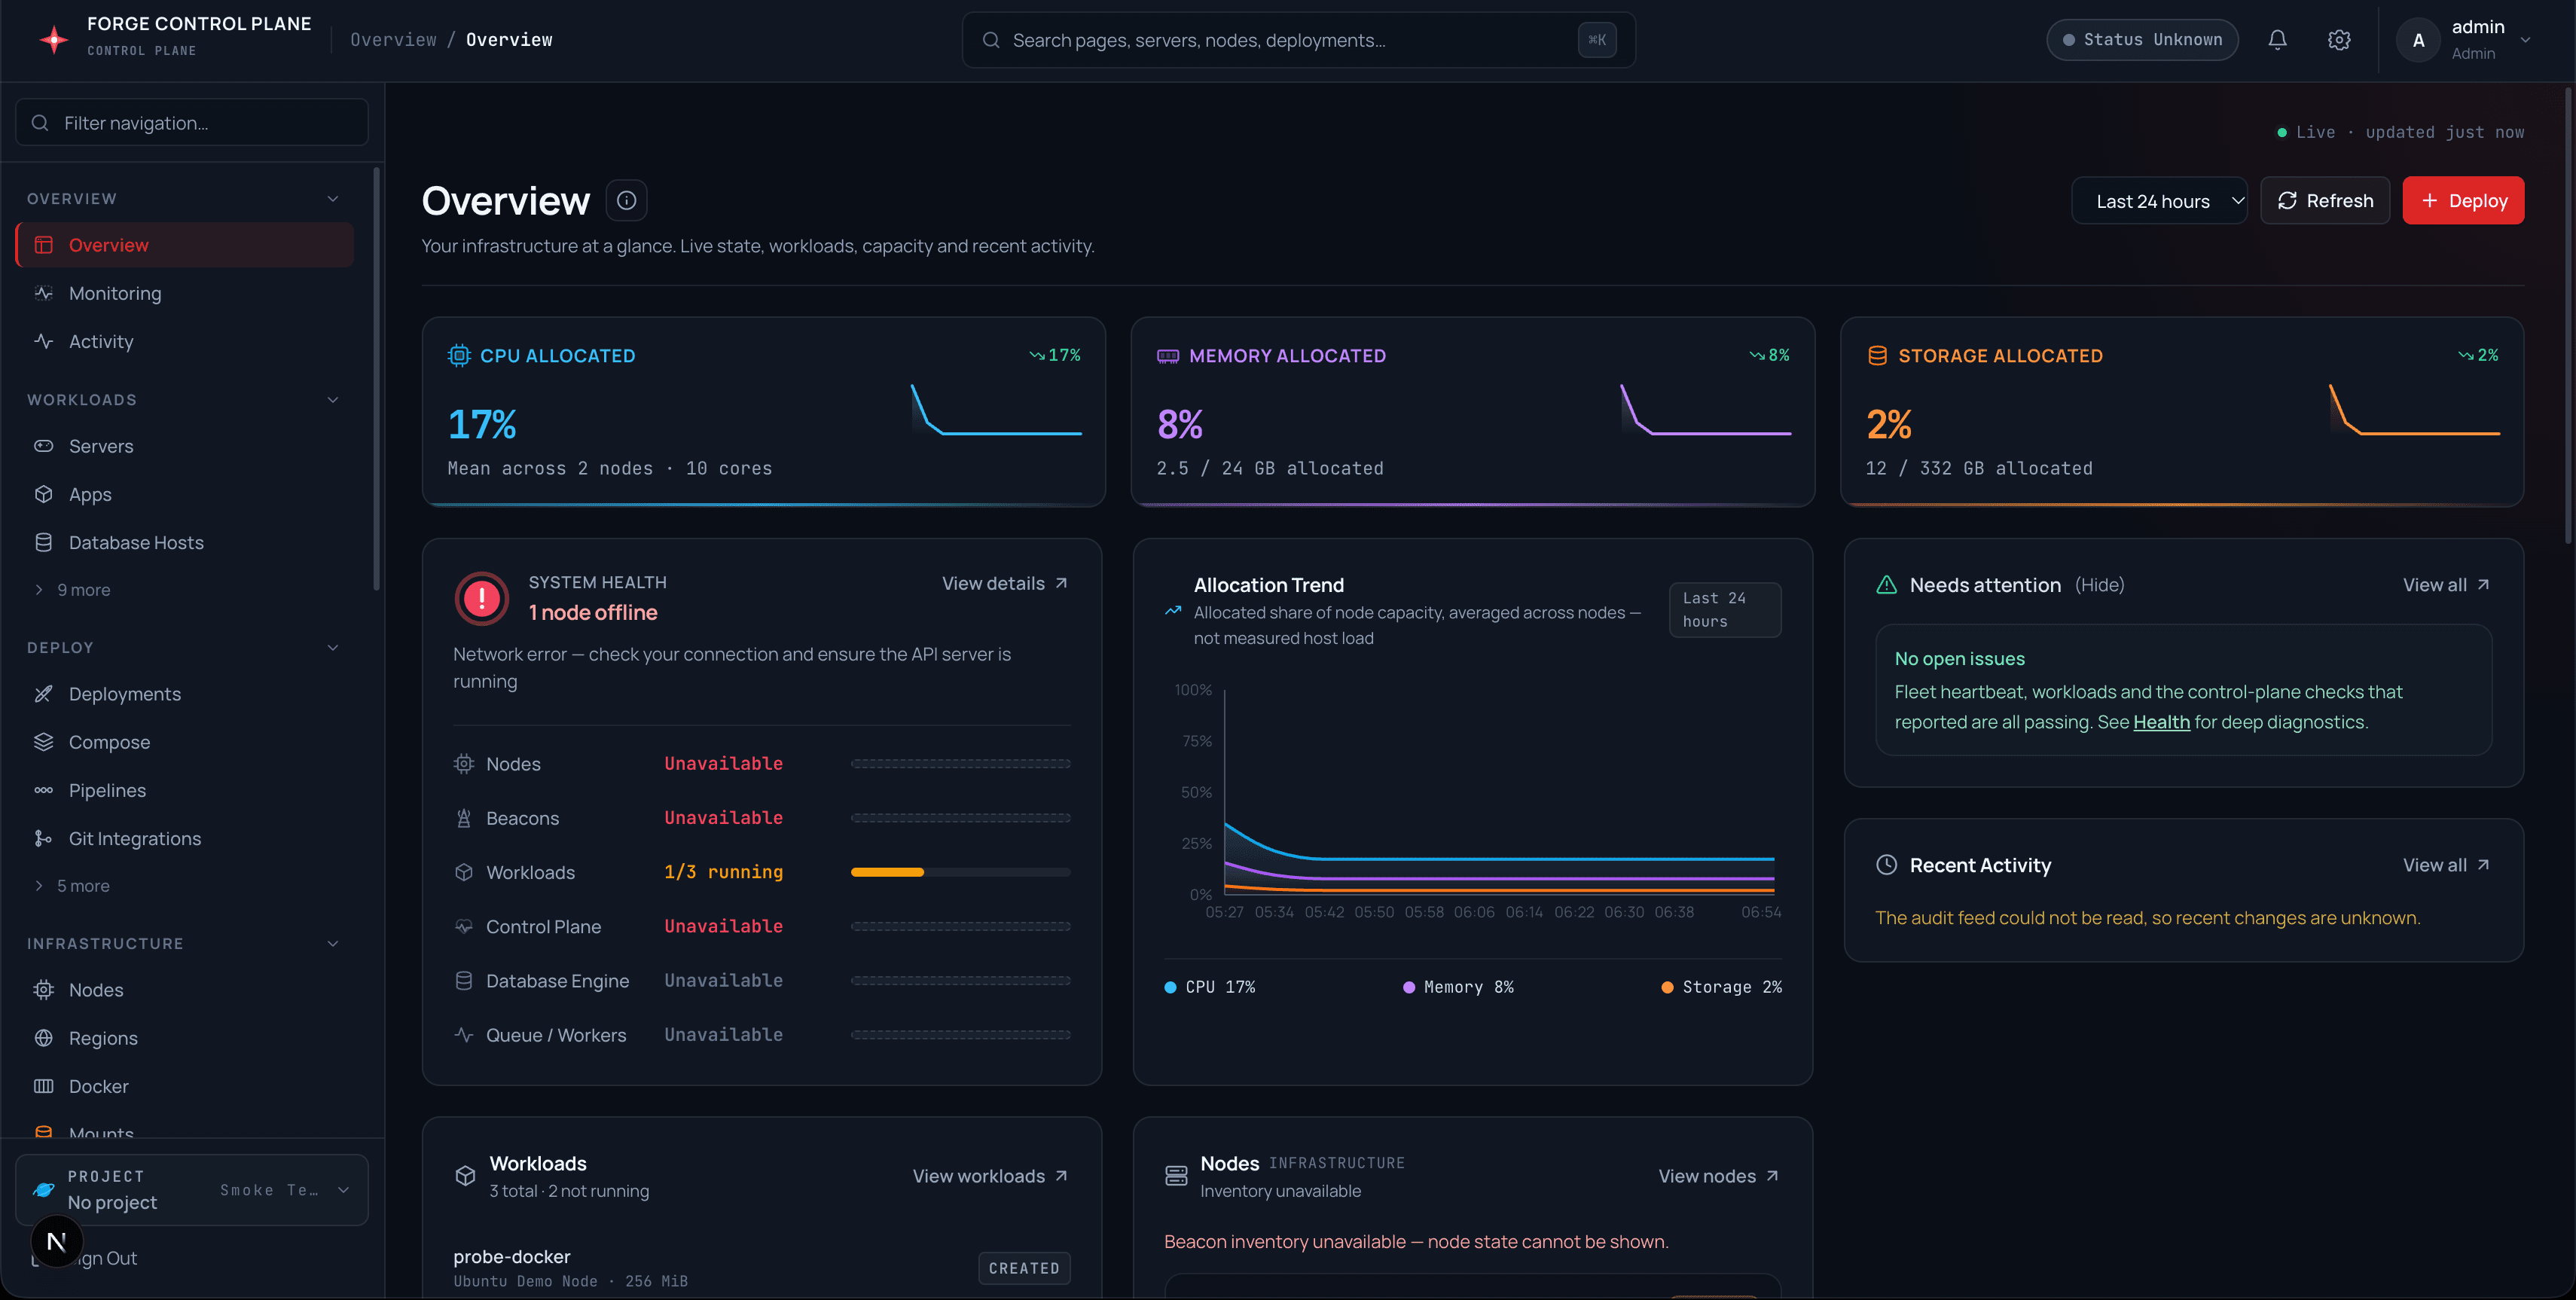Click the Recent Activity clock icon
The width and height of the screenshot is (2576, 1300).
pyautogui.click(x=1886, y=865)
